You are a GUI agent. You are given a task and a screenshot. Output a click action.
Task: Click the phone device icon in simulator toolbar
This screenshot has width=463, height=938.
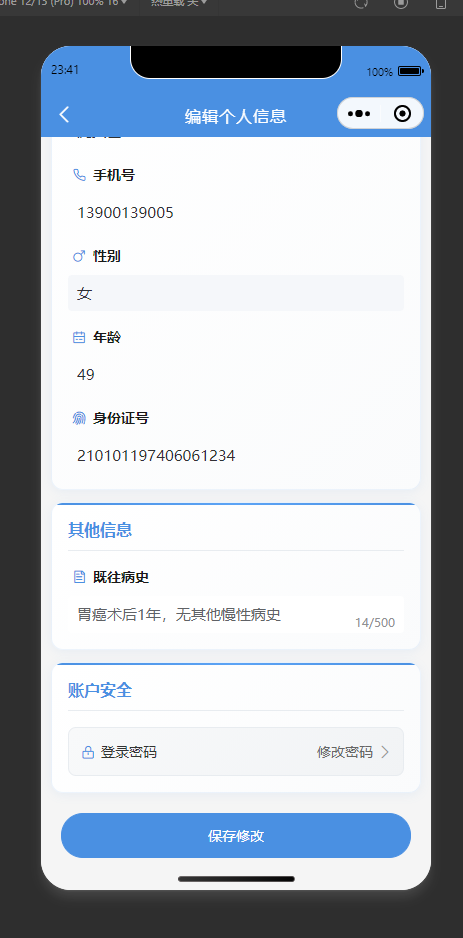441,4
